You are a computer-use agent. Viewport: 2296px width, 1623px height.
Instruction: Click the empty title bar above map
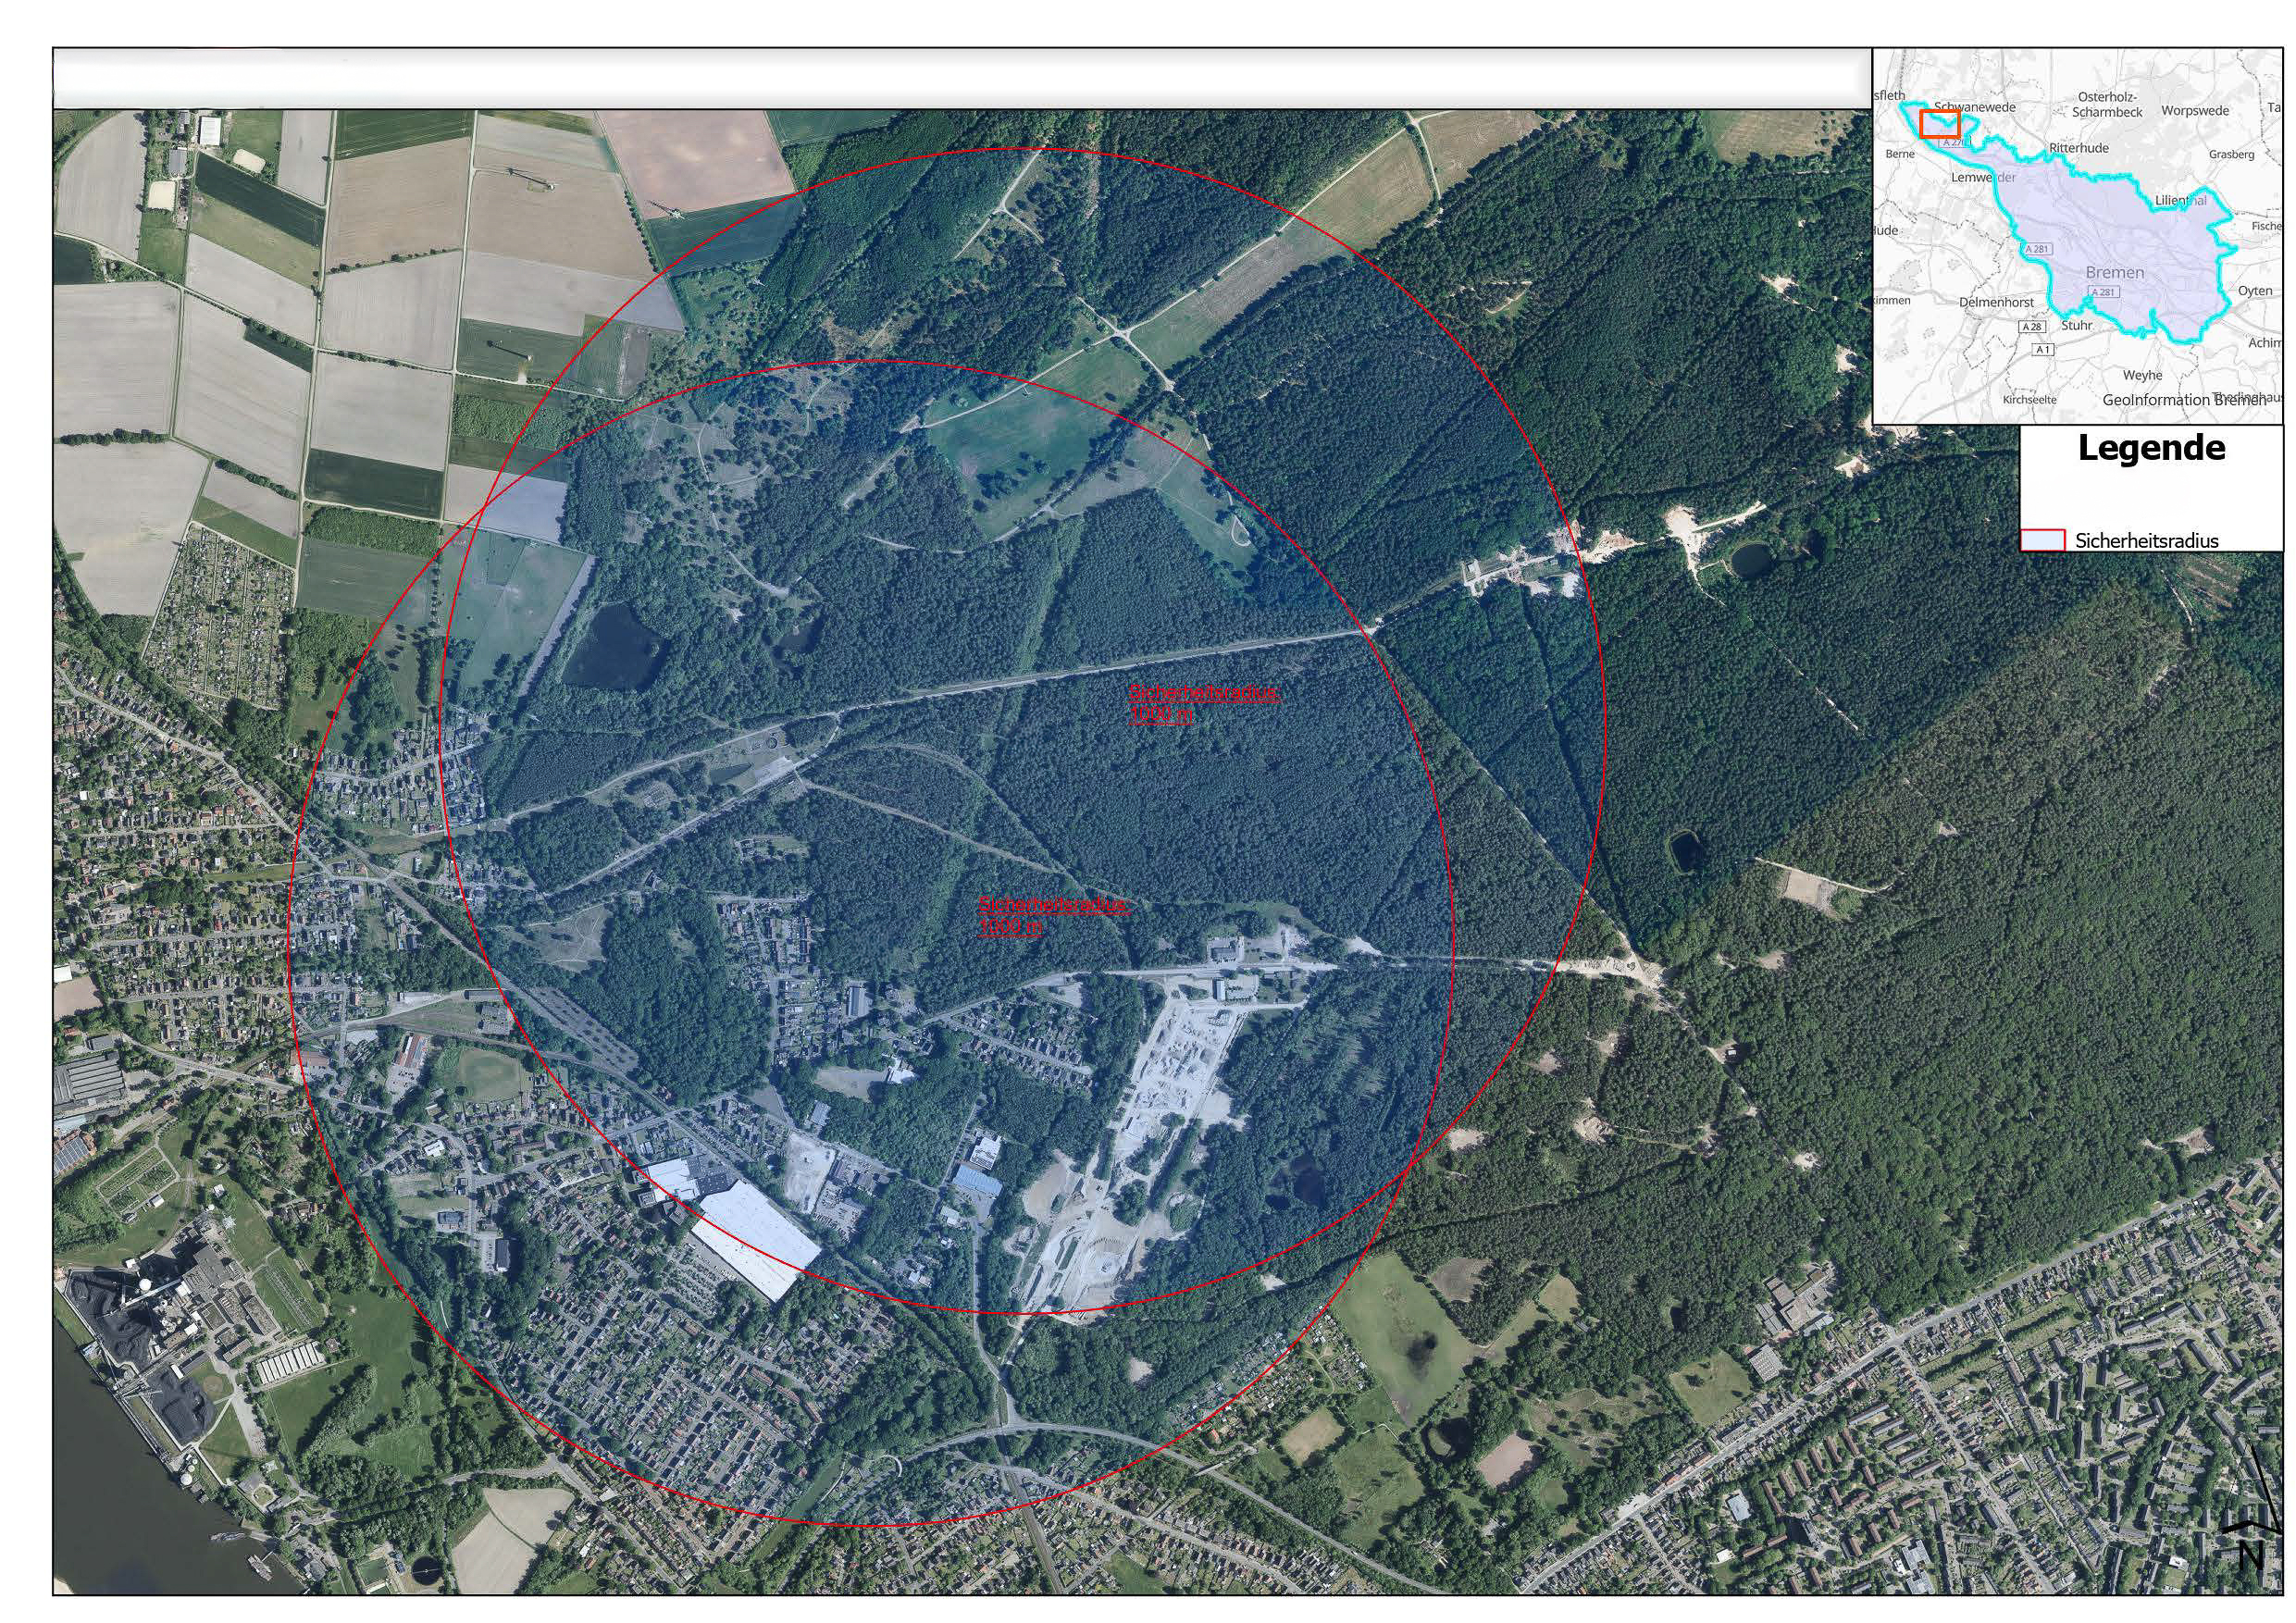pos(960,78)
